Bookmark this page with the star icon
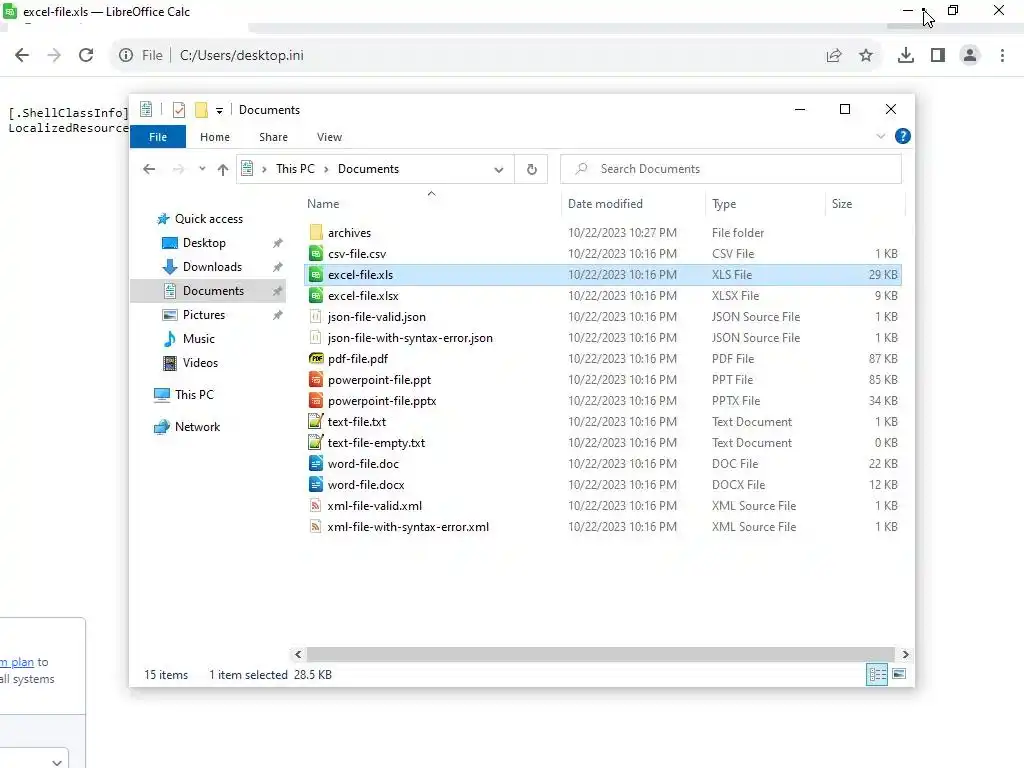Image resolution: width=1024 pixels, height=768 pixels. coord(866,56)
